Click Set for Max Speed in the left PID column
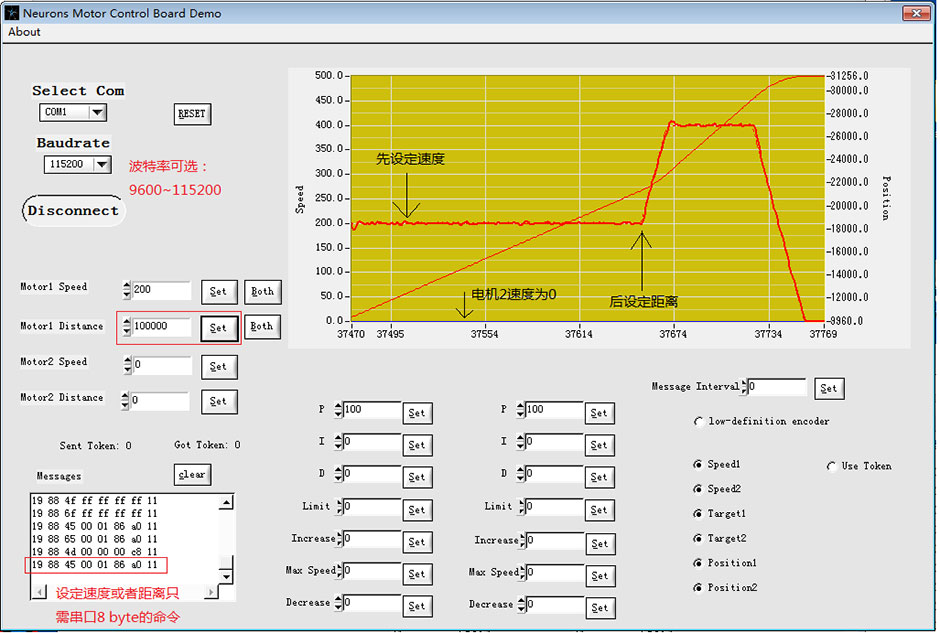Screen dimensions: 940x633 coord(417,574)
